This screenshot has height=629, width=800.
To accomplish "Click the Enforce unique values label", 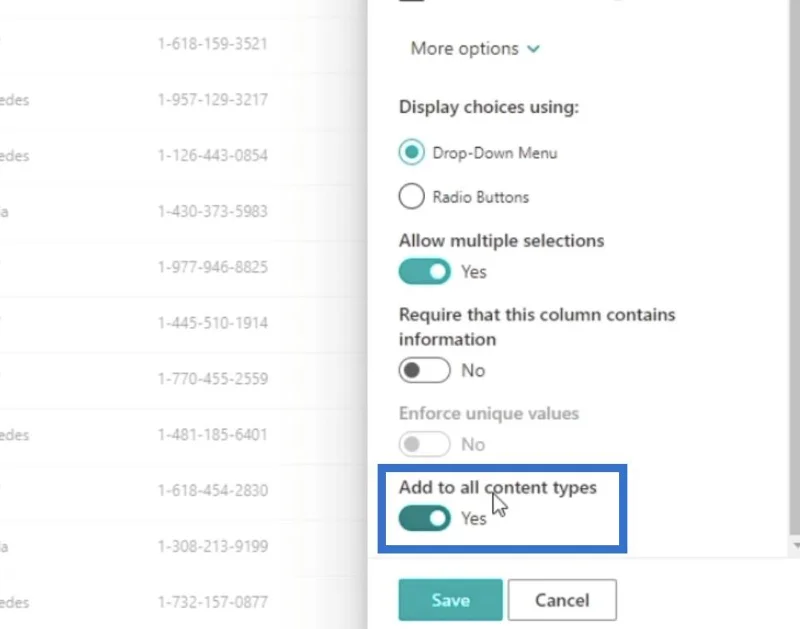I will [x=489, y=413].
